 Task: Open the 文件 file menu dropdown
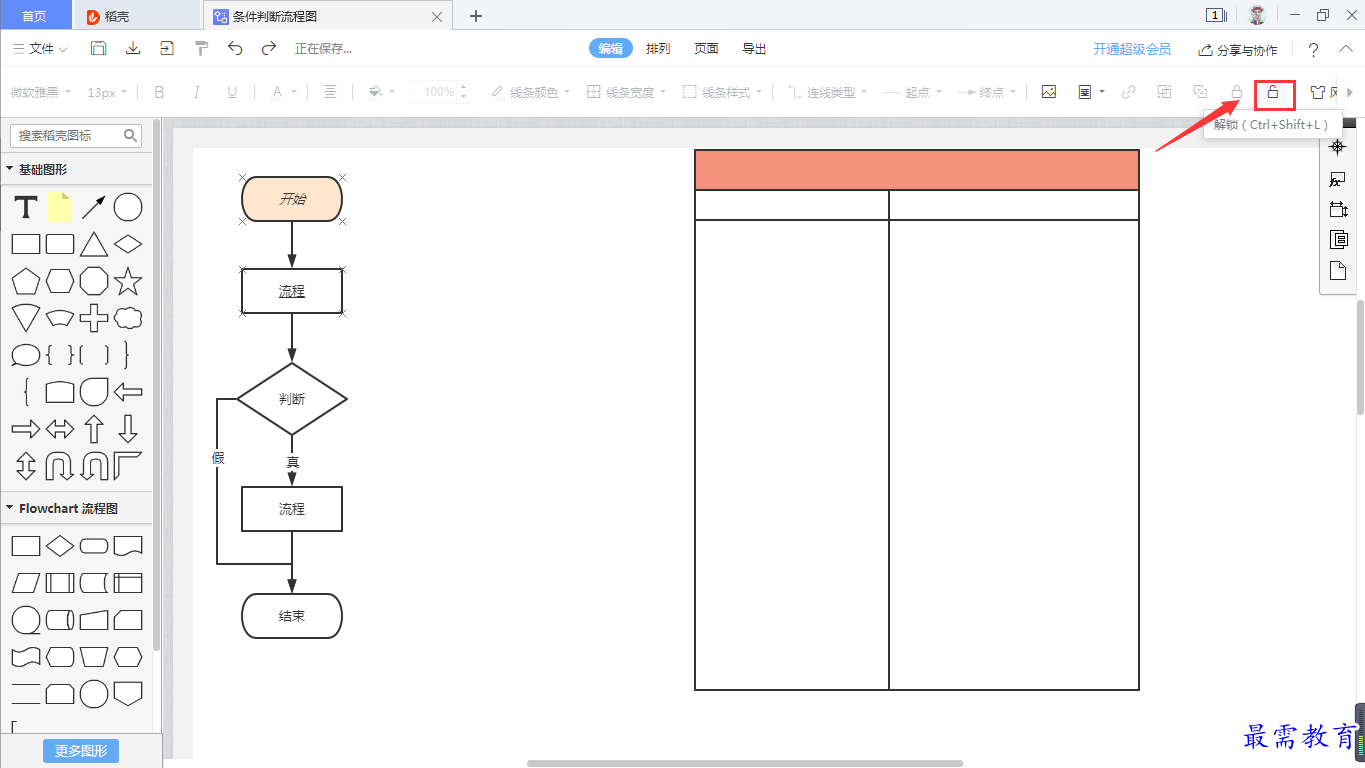pos(40,49)
